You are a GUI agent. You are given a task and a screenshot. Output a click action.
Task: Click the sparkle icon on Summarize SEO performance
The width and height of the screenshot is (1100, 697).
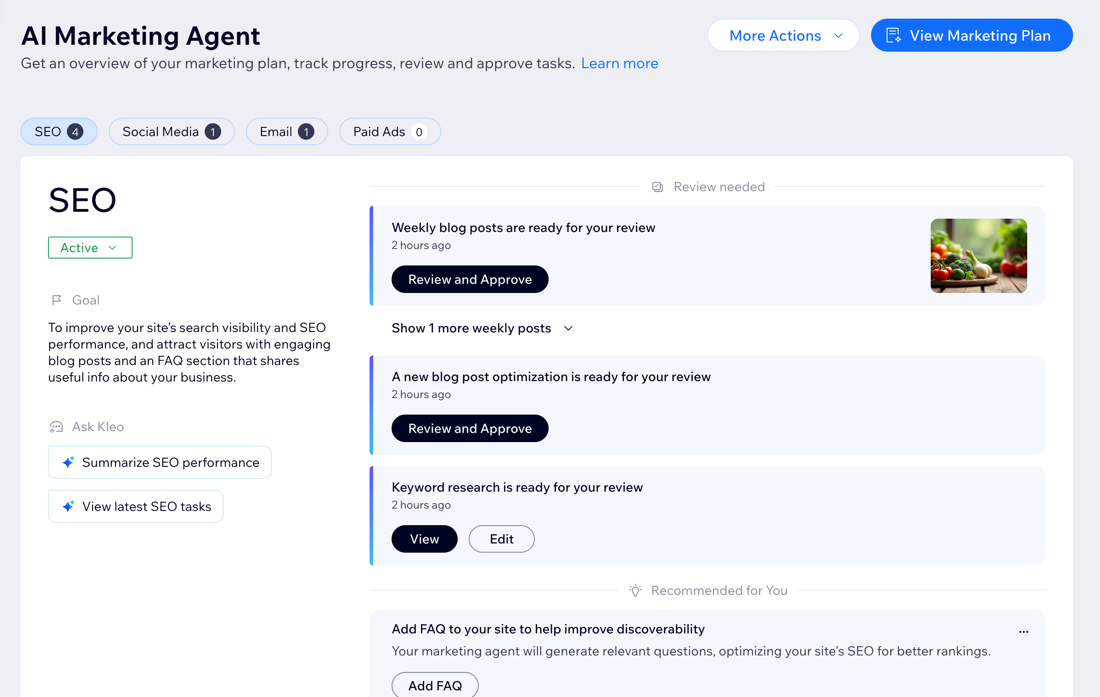[x=68, y=463]
